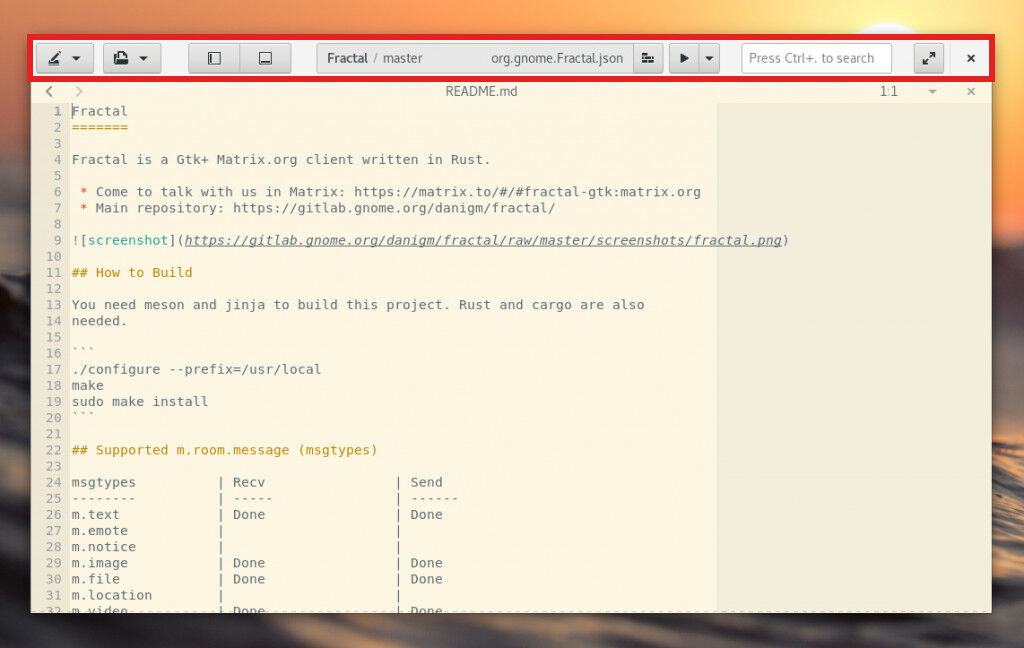Viewport: 1024px width, 648px height.
Task: Click the README.md document title
Action: click(481, 91)
